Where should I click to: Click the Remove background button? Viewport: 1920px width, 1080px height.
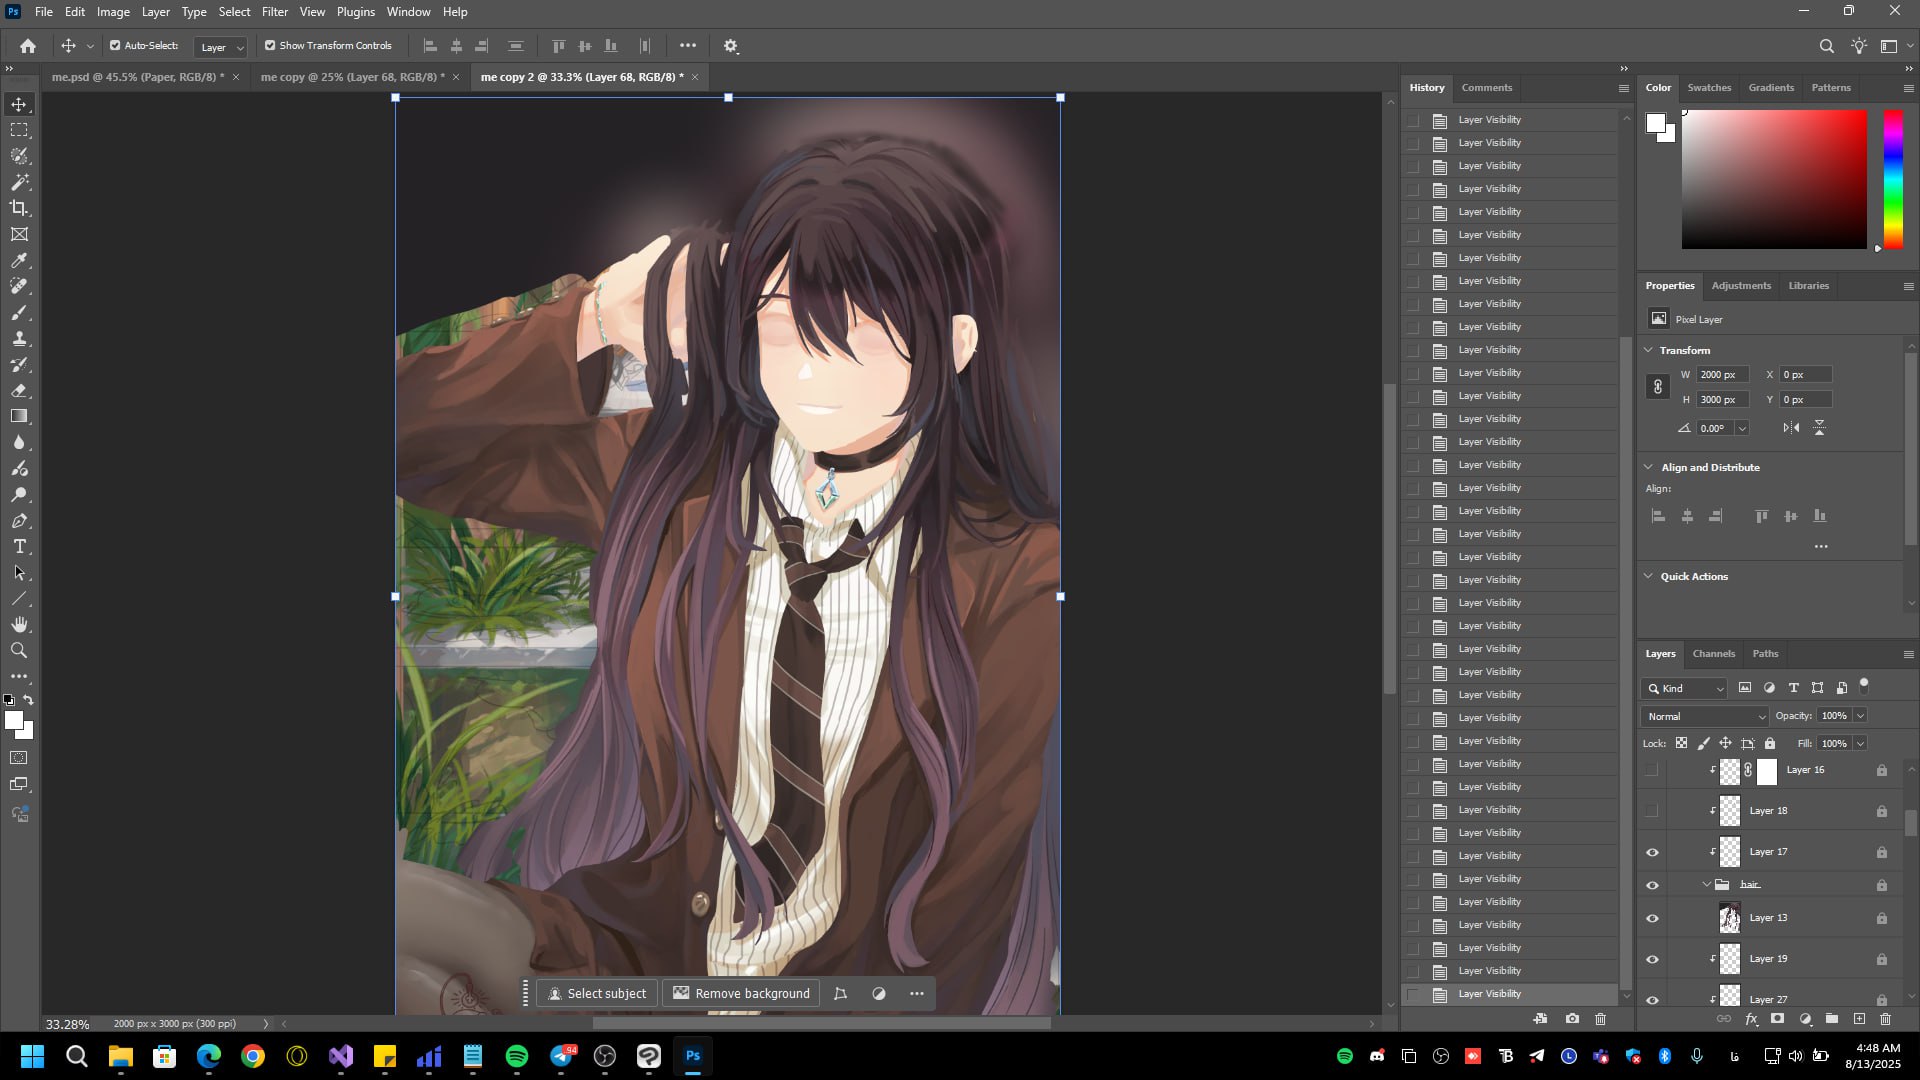[741, 994]
